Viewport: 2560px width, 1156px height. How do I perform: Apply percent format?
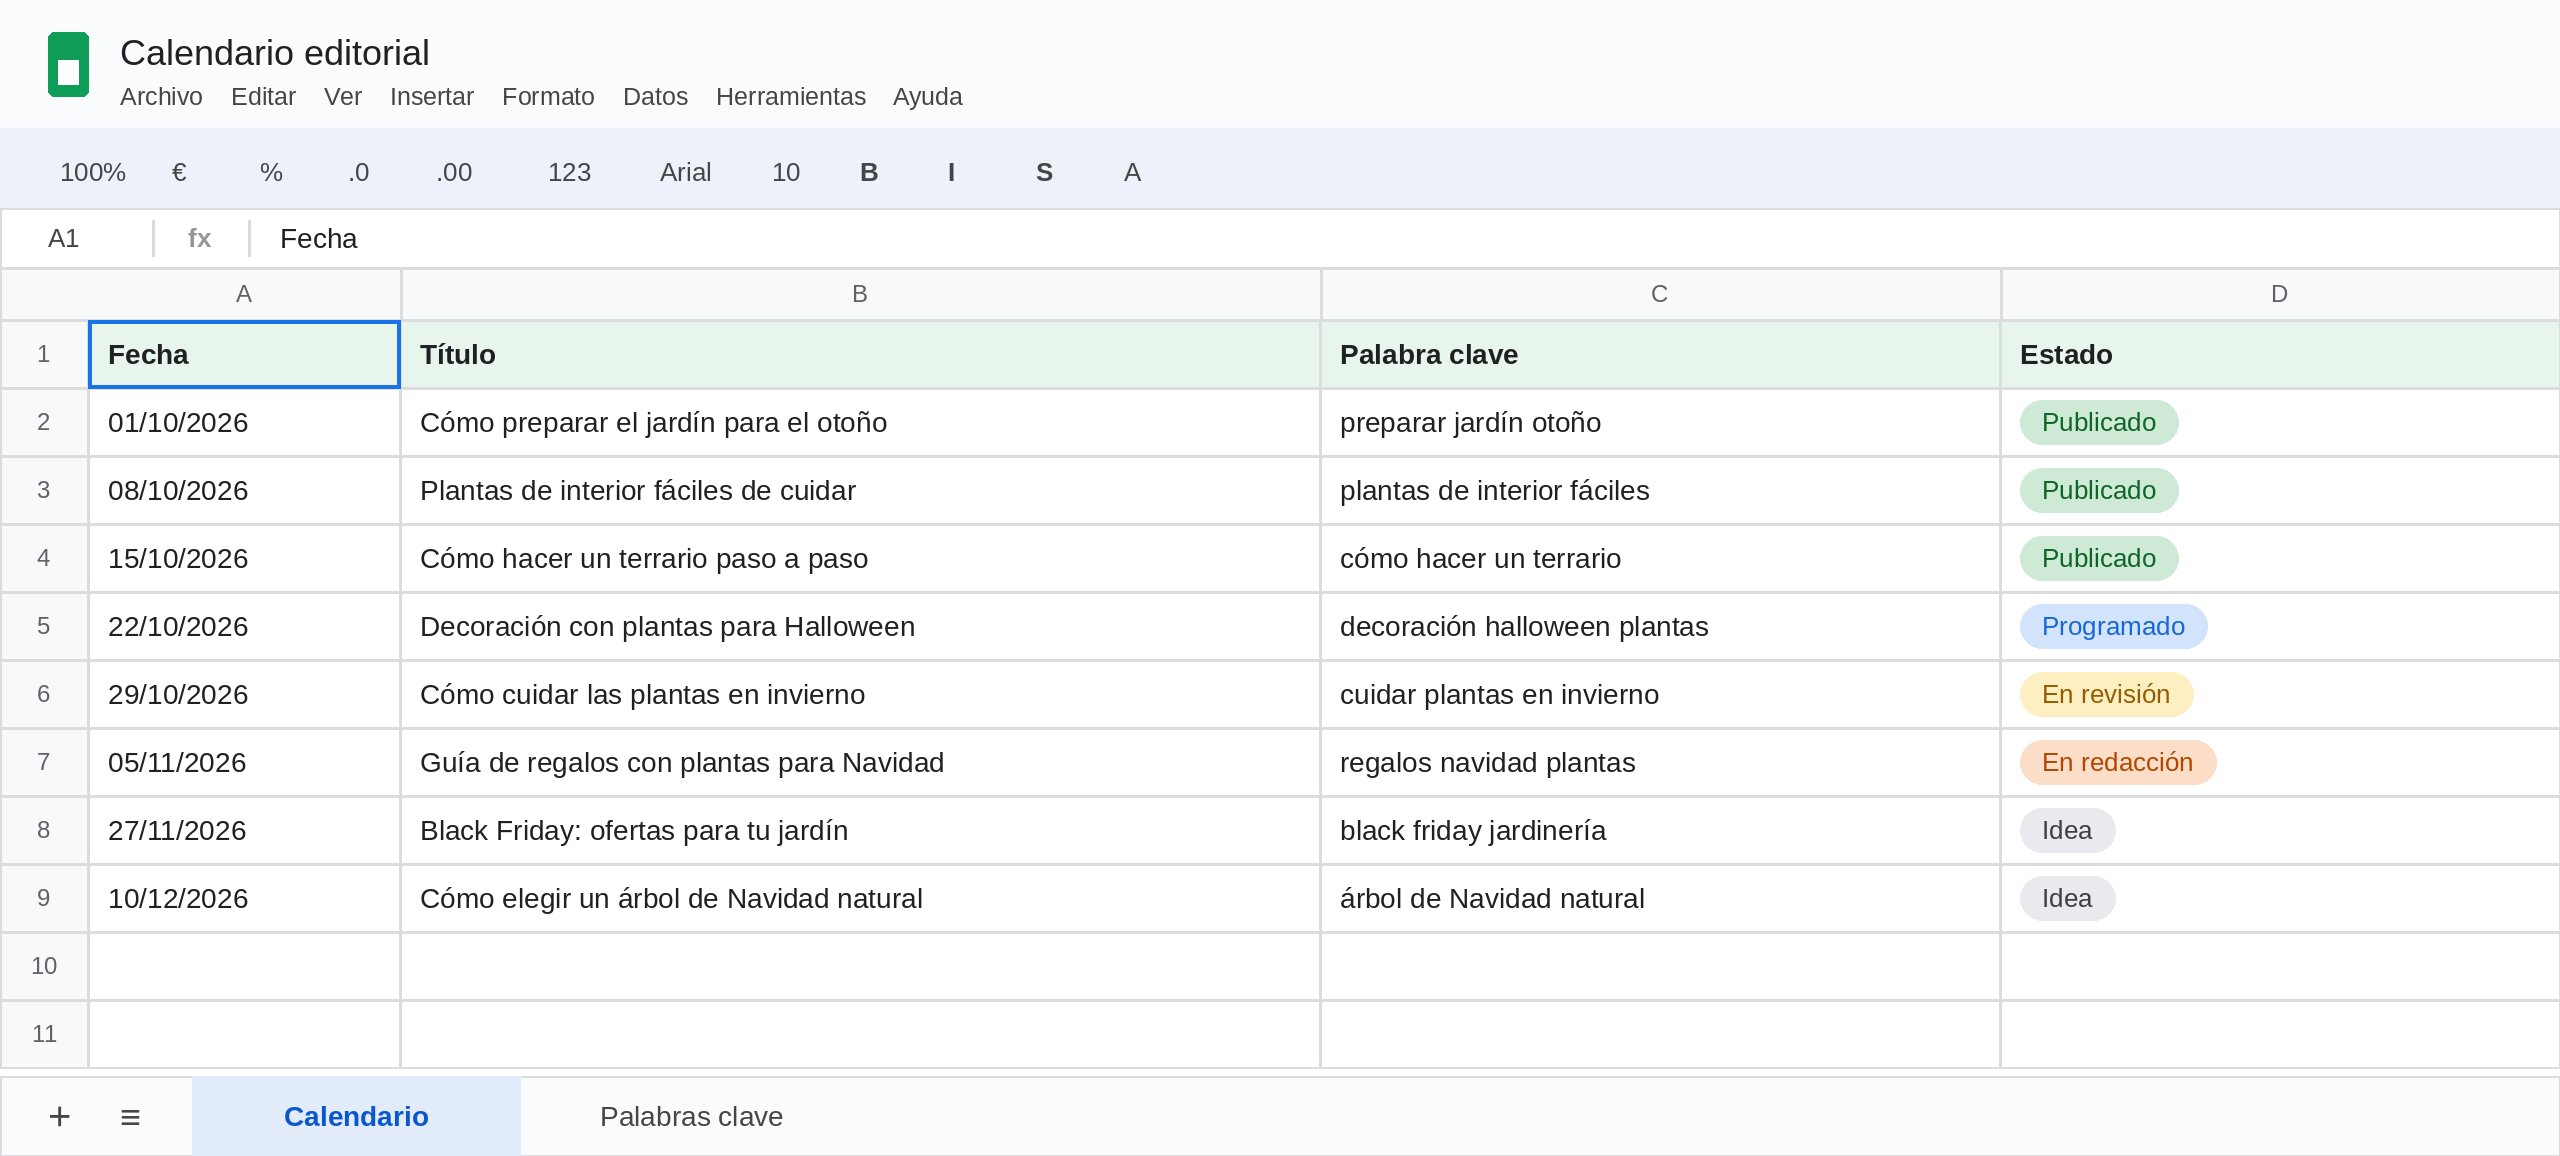(x=271, y=172)
